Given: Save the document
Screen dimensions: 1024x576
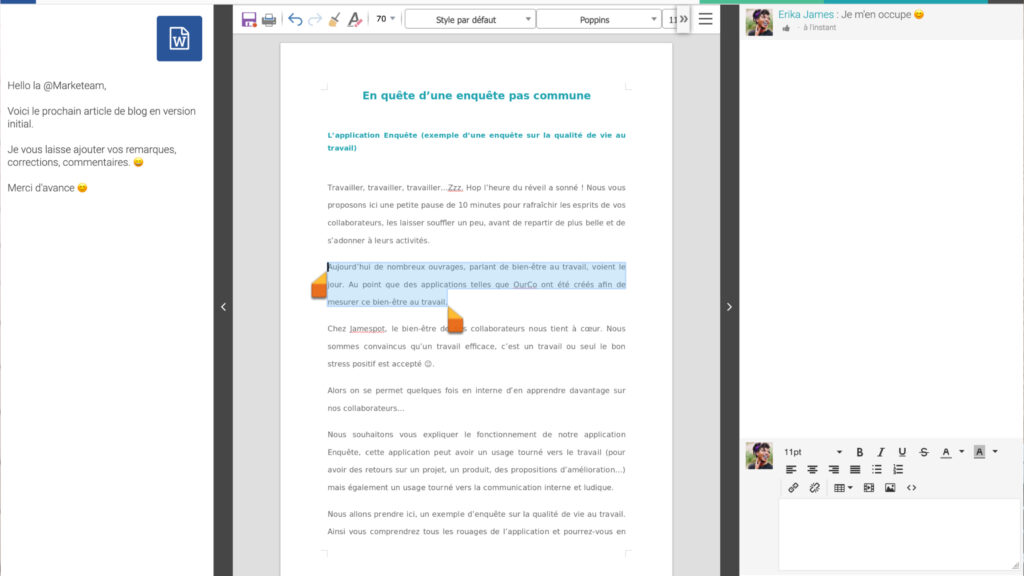Looking at the screenshot, I should (248, 18).
